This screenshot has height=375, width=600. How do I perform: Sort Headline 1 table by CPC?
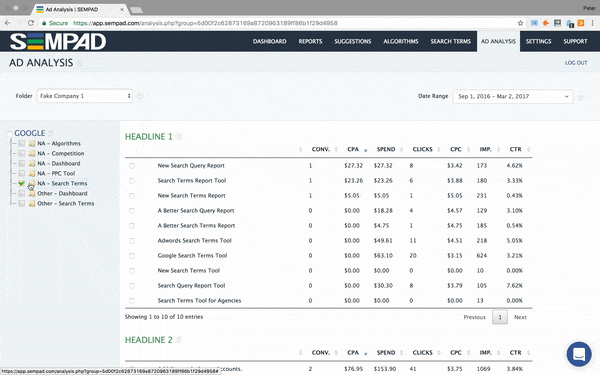click(x=456, y=149)
